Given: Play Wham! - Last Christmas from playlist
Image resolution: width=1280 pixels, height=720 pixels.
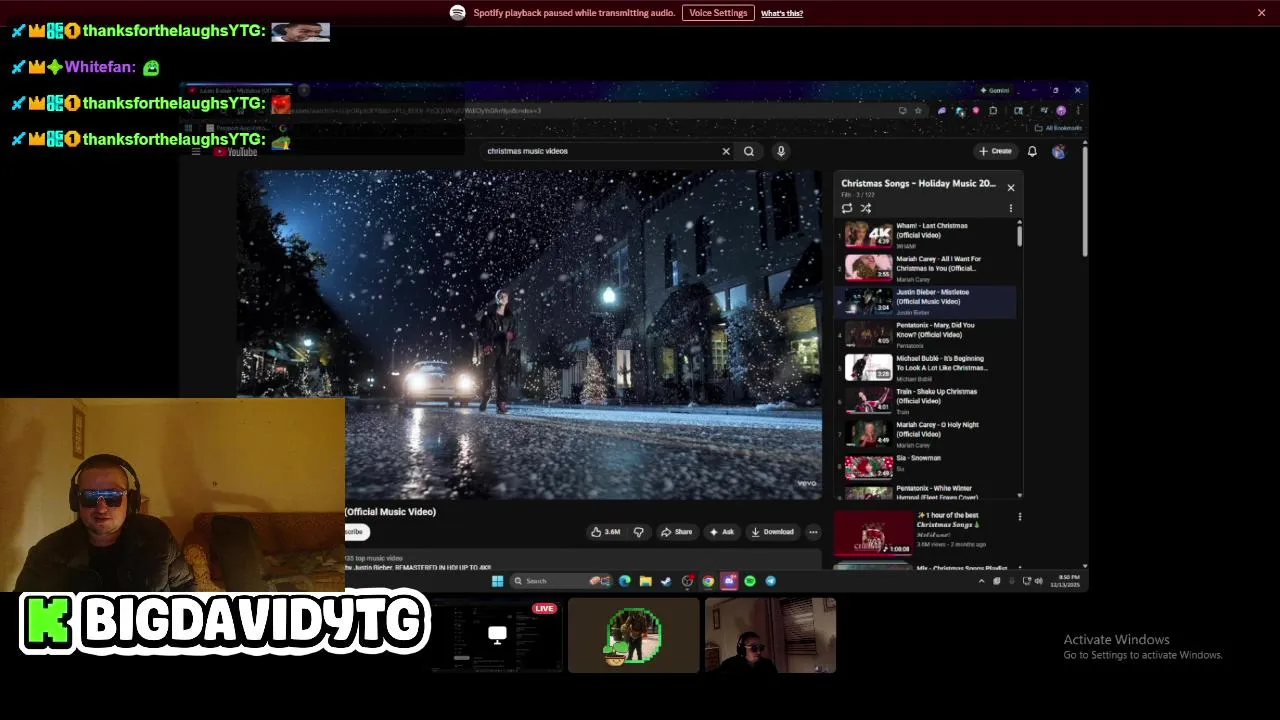Looking at the screenshot, I should (925, 235).
